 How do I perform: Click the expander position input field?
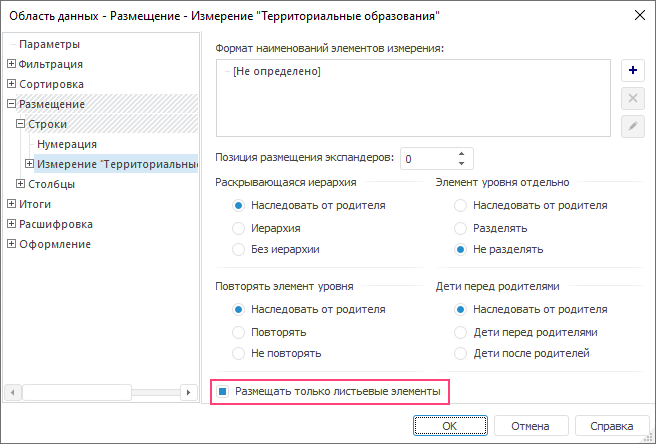tap(427, 158)
